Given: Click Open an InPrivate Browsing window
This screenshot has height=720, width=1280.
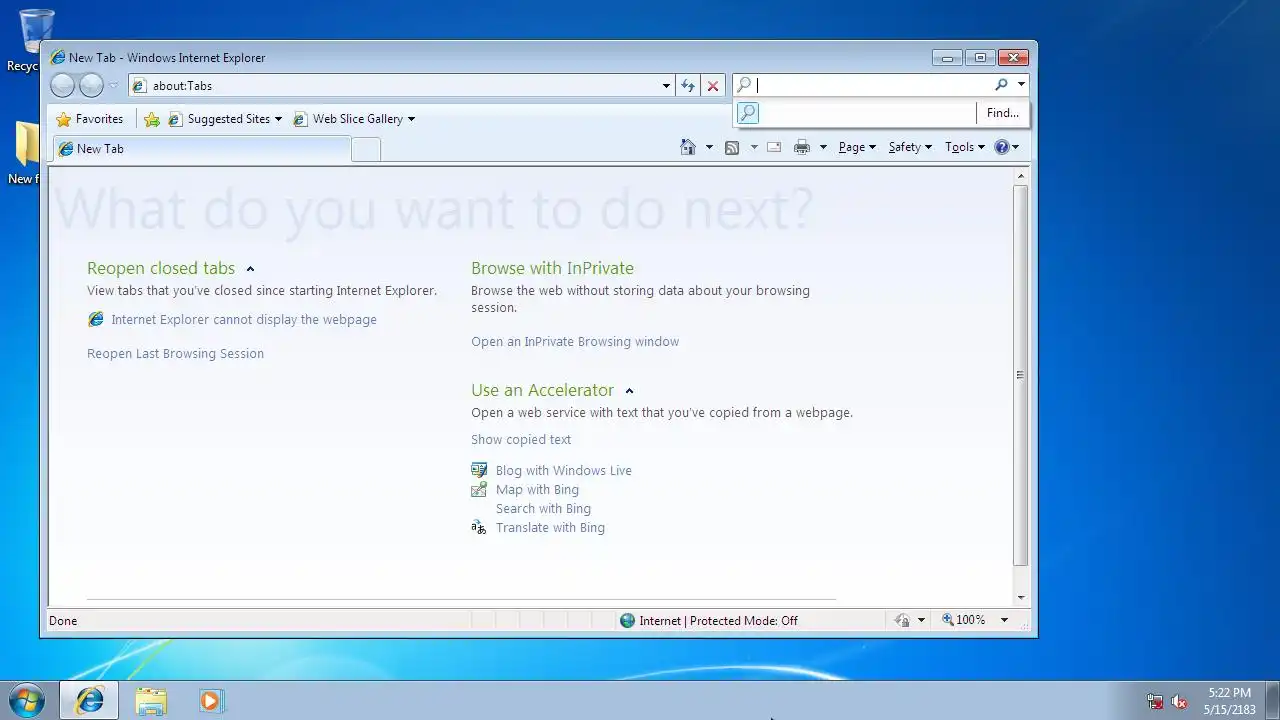Looking at the screenshot, I should [x=575, y=342].
